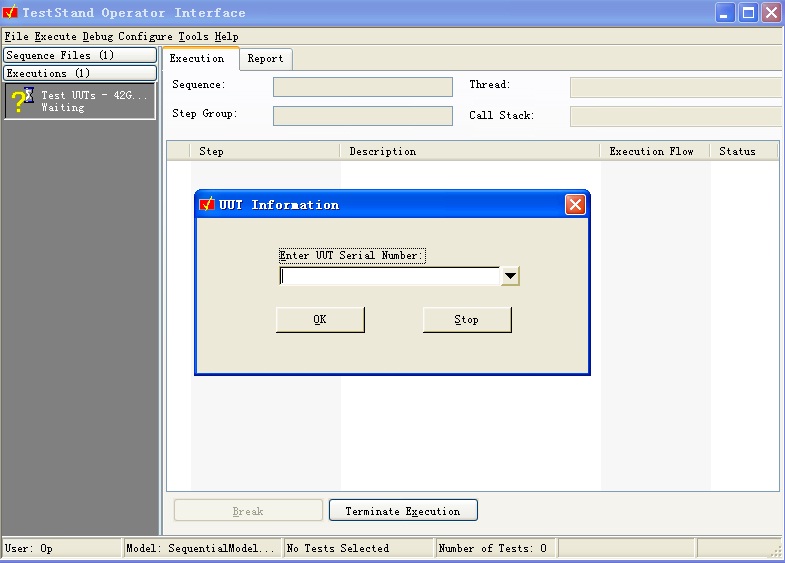Open the Tools menu
This screenshot has width=785, height=563.
coord(193,37)
